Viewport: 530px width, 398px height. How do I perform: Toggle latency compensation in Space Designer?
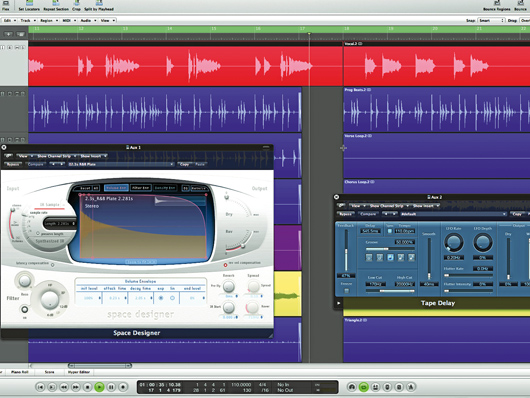(53, 265)
